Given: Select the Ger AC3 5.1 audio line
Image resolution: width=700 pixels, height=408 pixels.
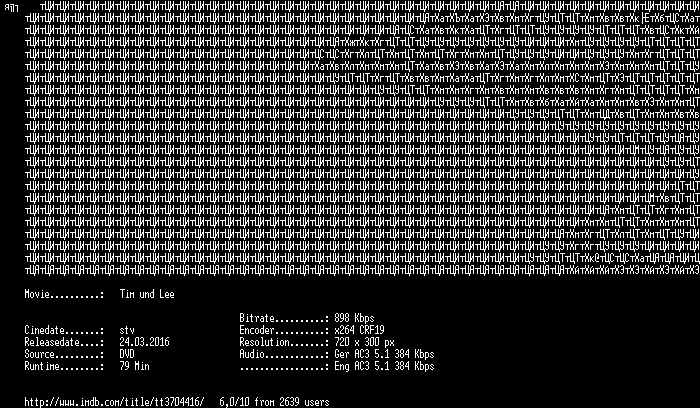Looking at the screenshot, I should click(x=384, y=354).
